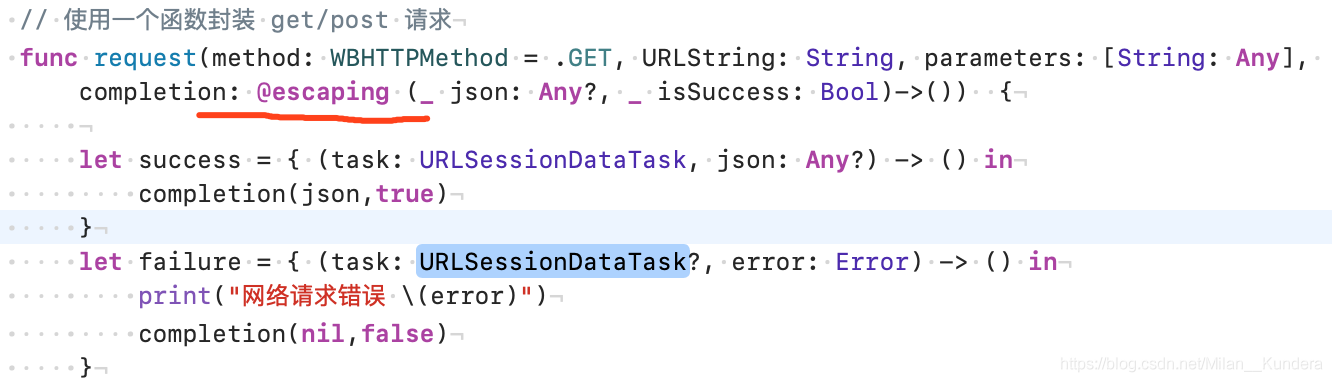Viewport: 1332px width, 382px height.
Task: Click the failure constant name
Action: point(190,262)
